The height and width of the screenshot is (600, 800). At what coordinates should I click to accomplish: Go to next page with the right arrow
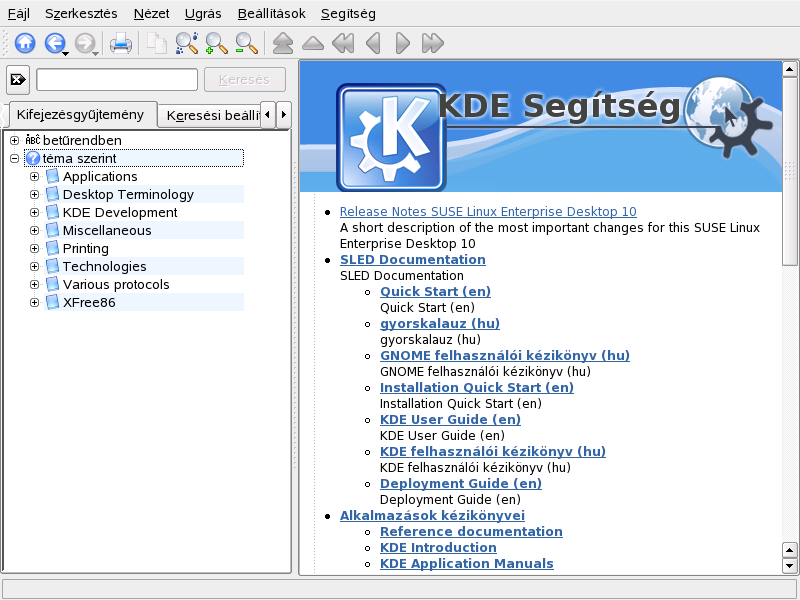[403, 43]
